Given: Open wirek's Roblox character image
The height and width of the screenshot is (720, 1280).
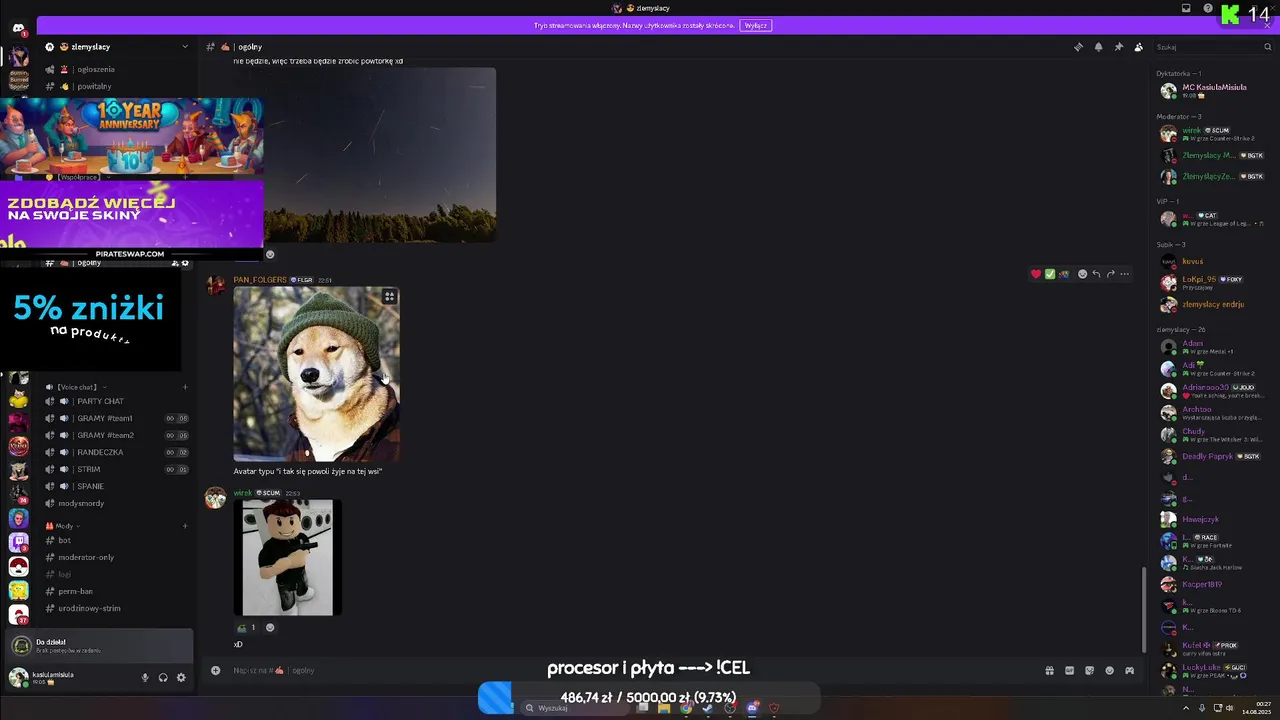Looking at the screenshot, I should click(x=287, y=558).
